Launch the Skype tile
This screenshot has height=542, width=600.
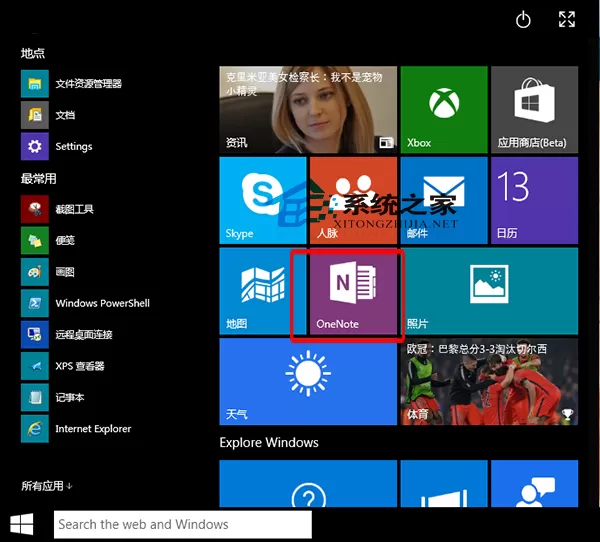(x=263, y=200)
